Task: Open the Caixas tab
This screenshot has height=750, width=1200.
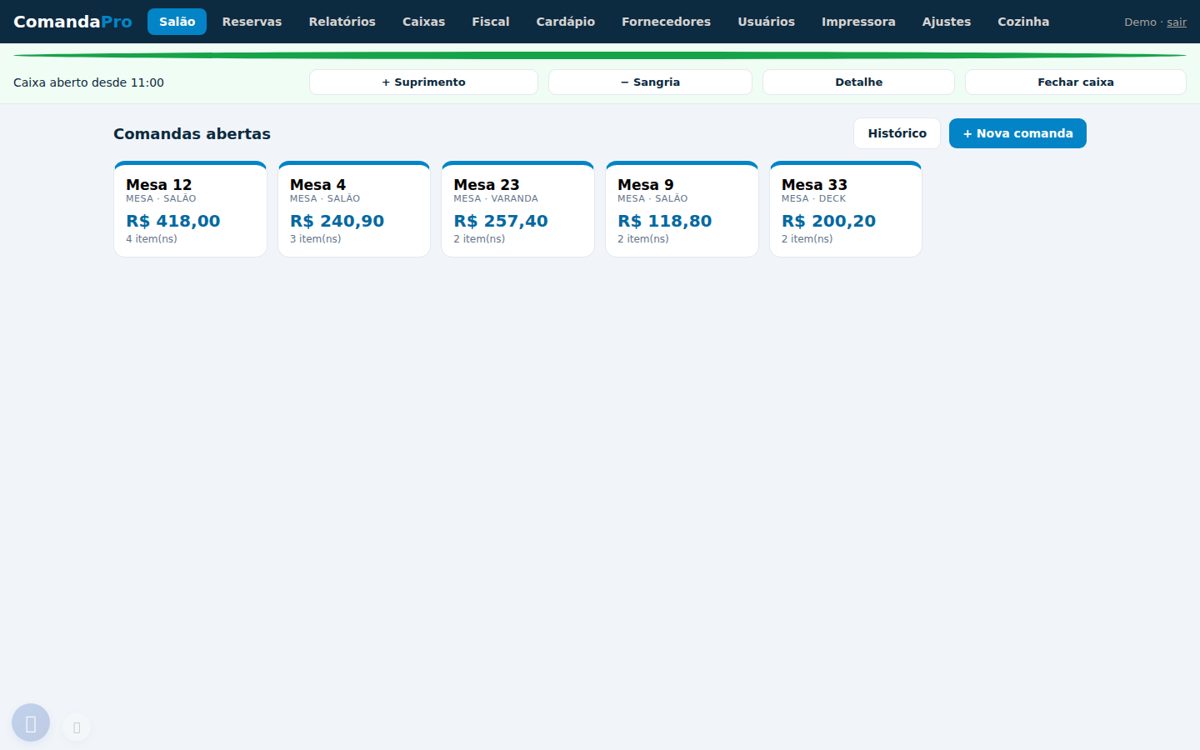Action: pyautogui.click(x=424, y=22)
